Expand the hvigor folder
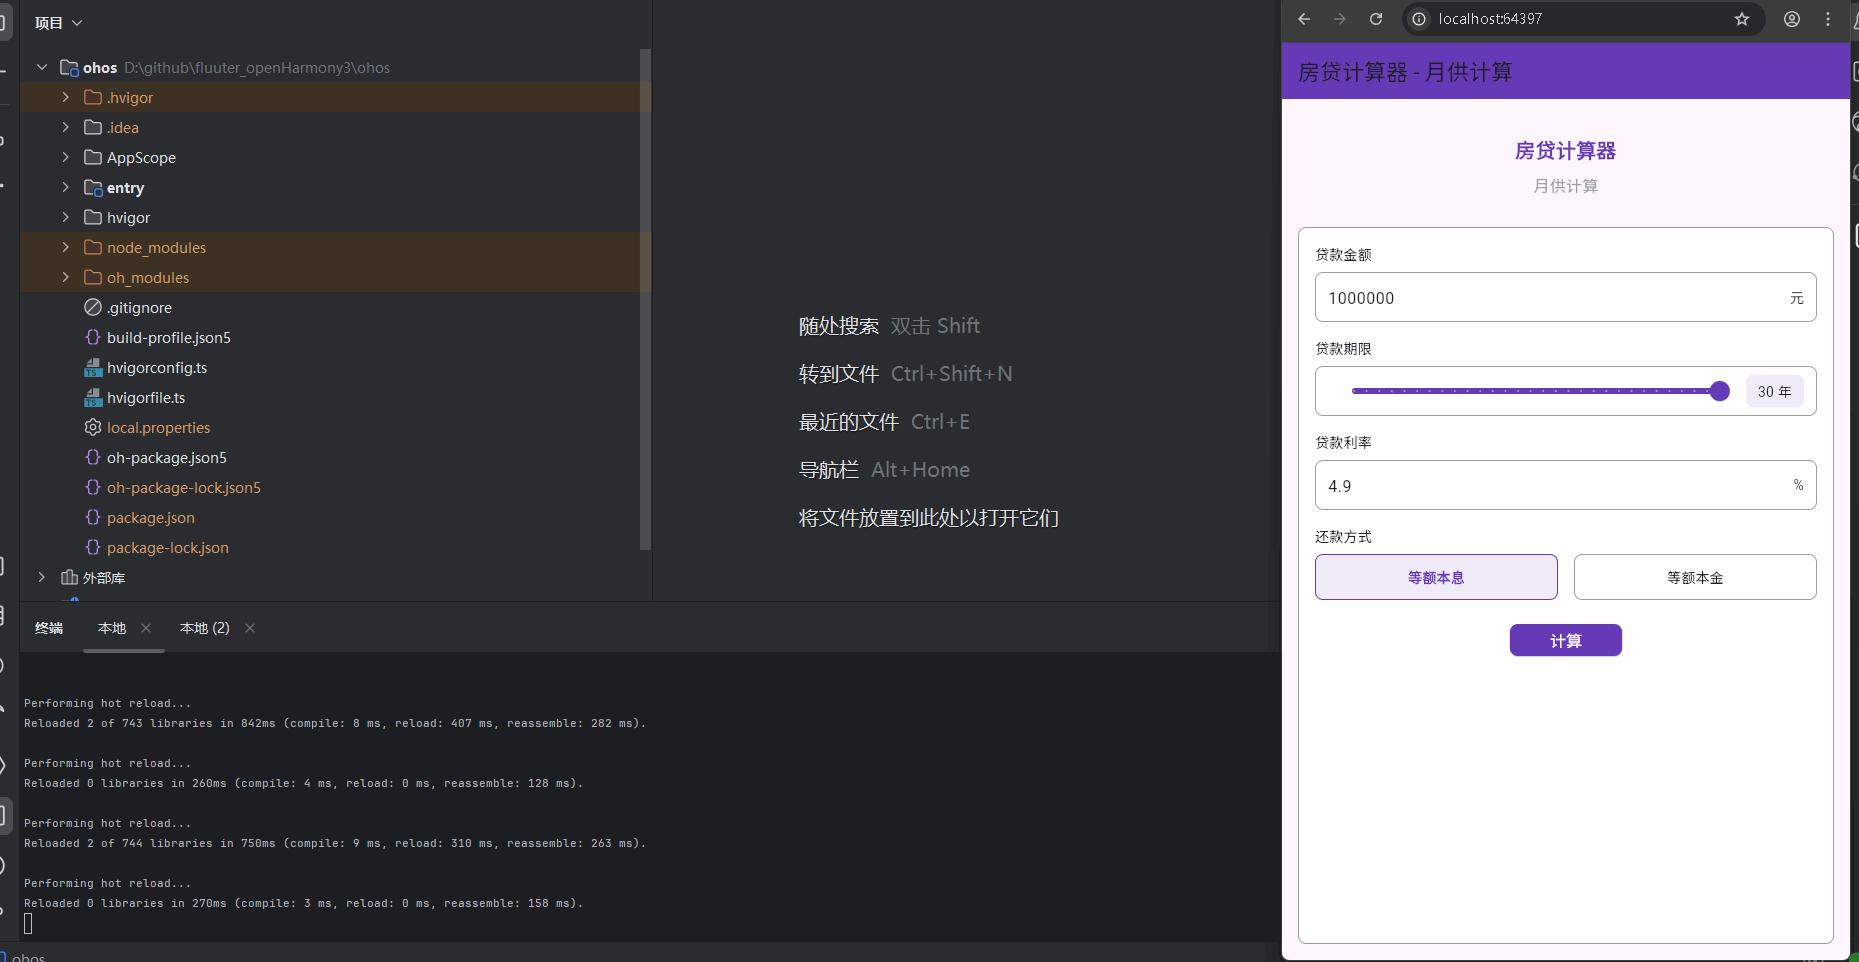 (66, 217)
